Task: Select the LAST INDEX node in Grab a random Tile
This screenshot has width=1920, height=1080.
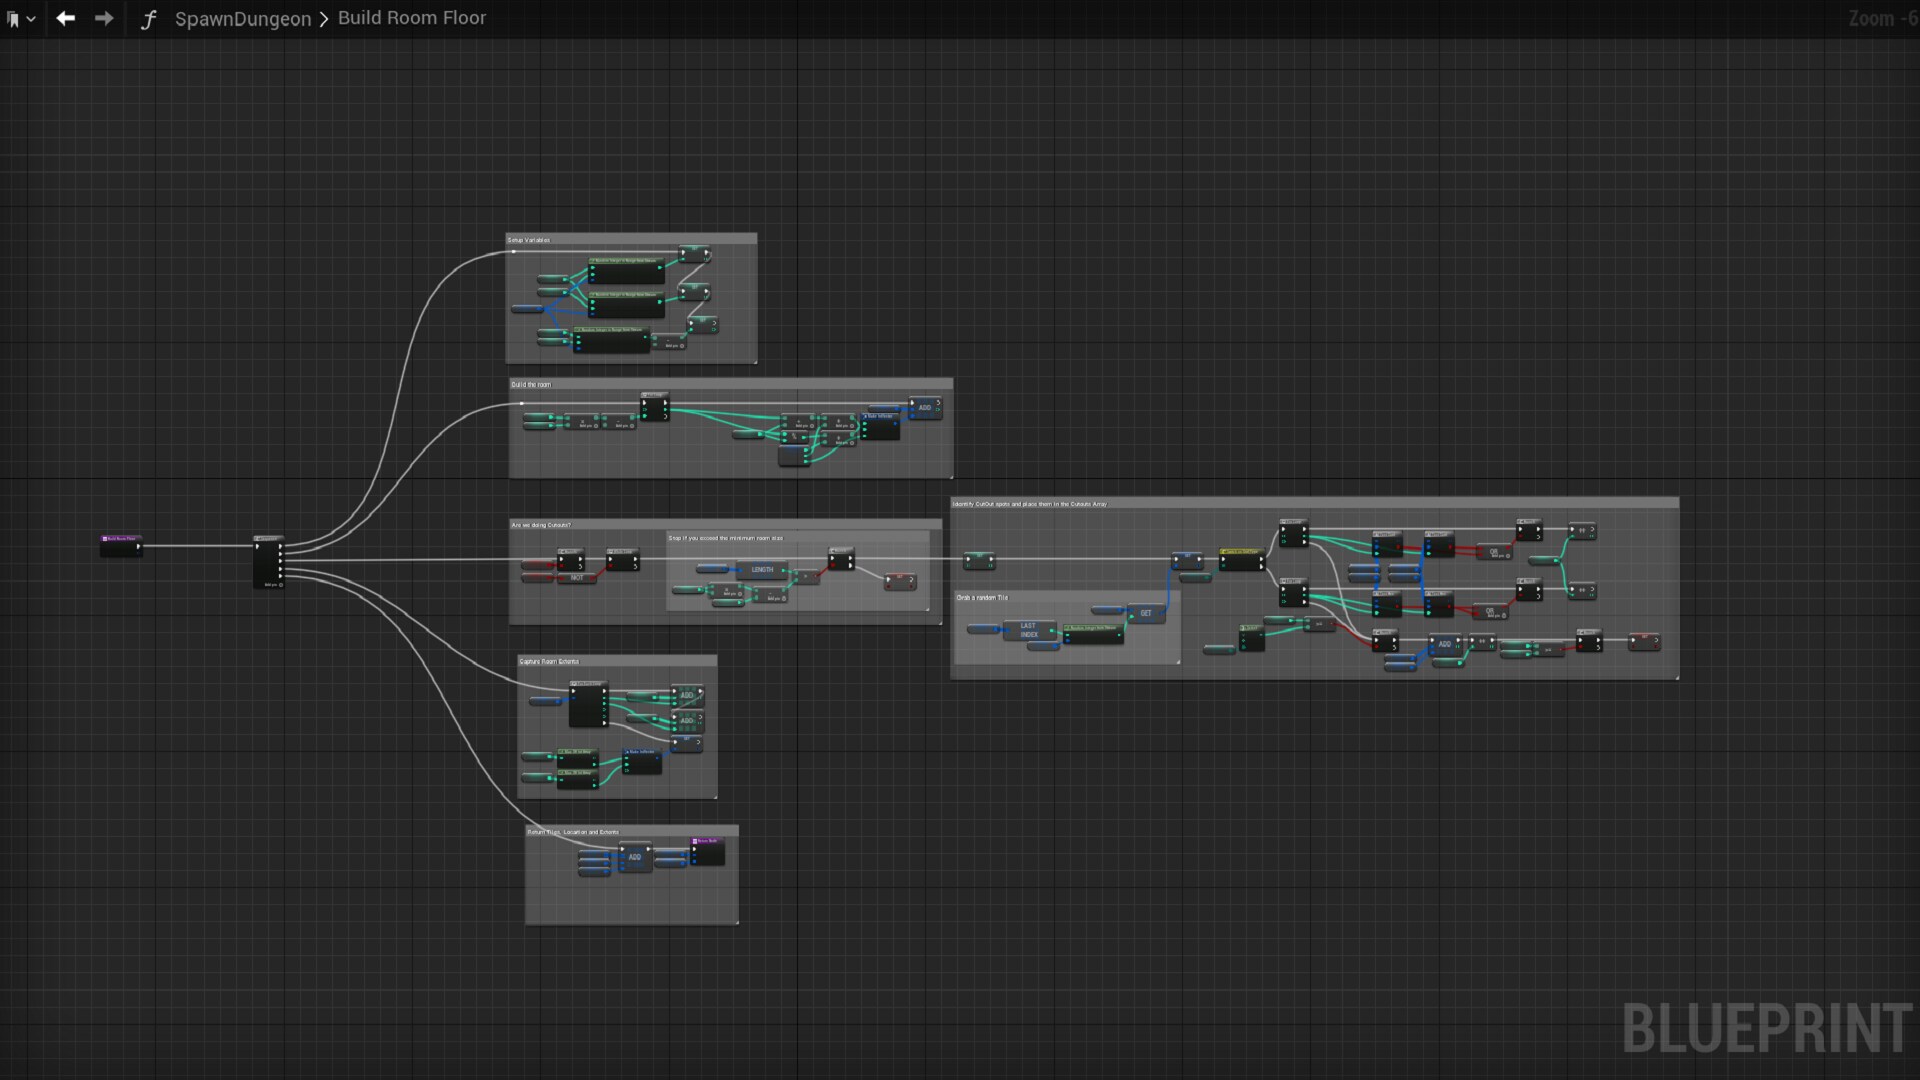Action: (1028, 630)
